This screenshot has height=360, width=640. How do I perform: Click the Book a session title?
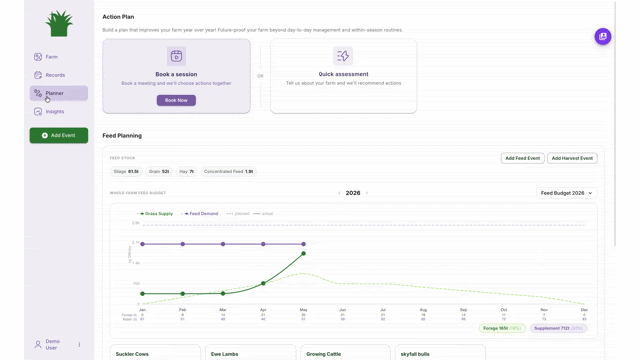click(x=176, y=74)
